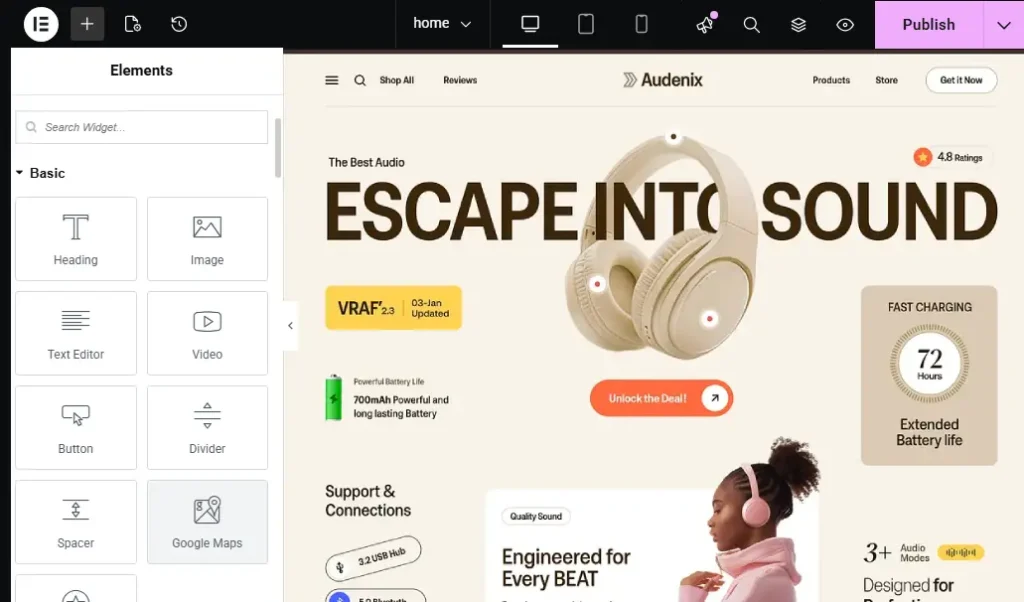The height and width of the screenshot is (602, 1024).
Task: Switch to tablet responsive view
Action: 586,24
